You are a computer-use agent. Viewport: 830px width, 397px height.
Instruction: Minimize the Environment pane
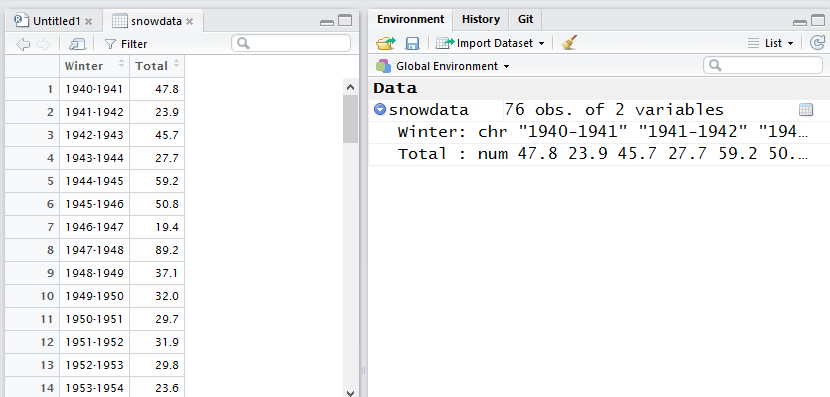point(800,22)
